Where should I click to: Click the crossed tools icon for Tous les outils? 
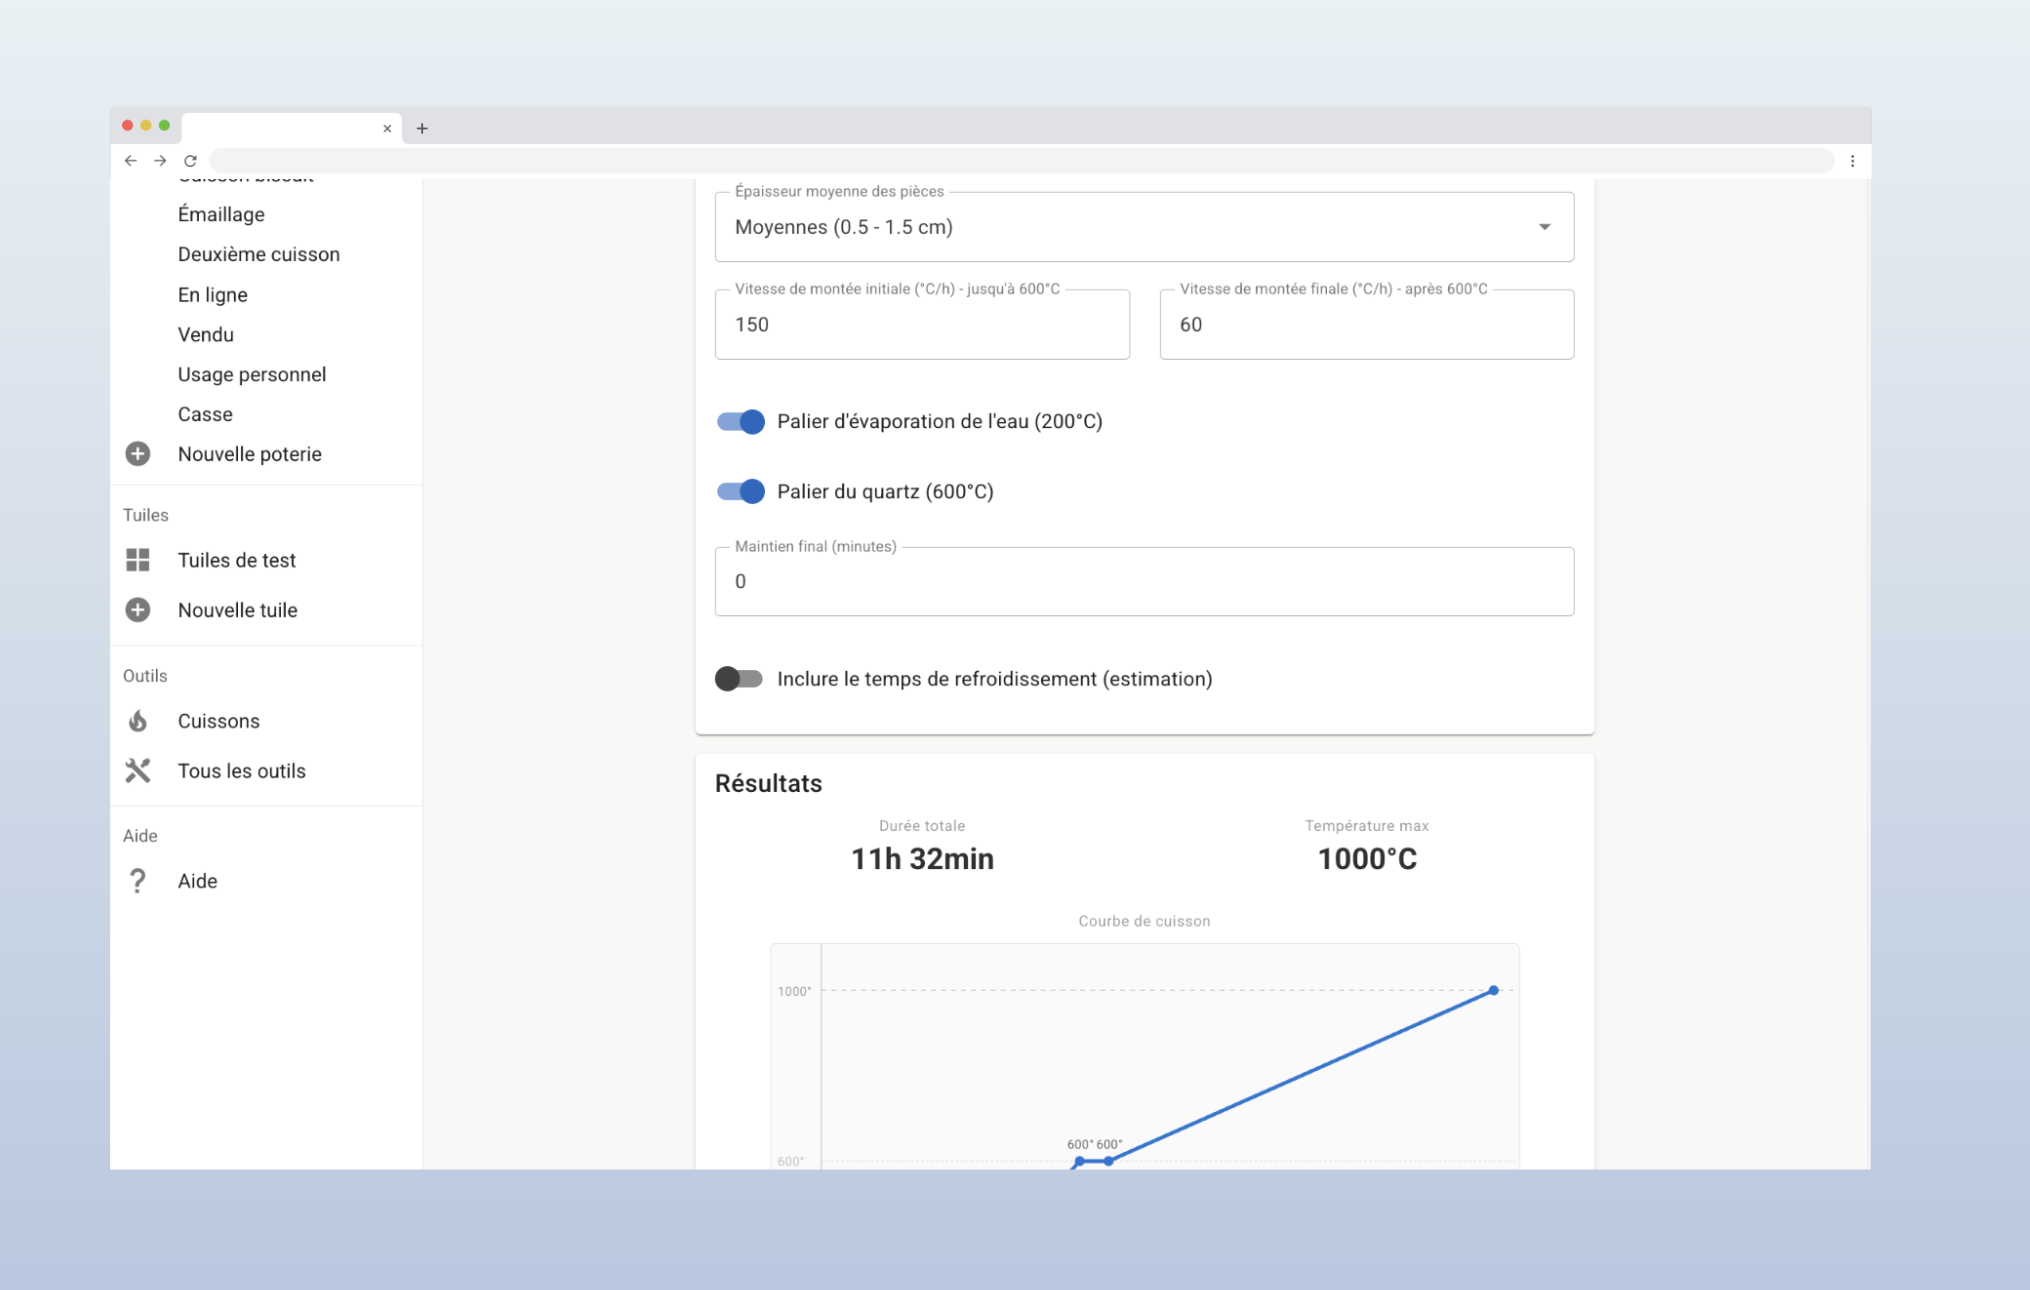138,771
